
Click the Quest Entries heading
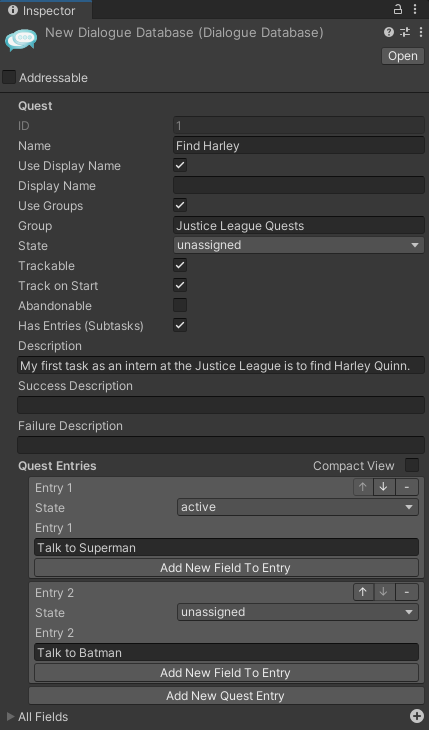57,466
